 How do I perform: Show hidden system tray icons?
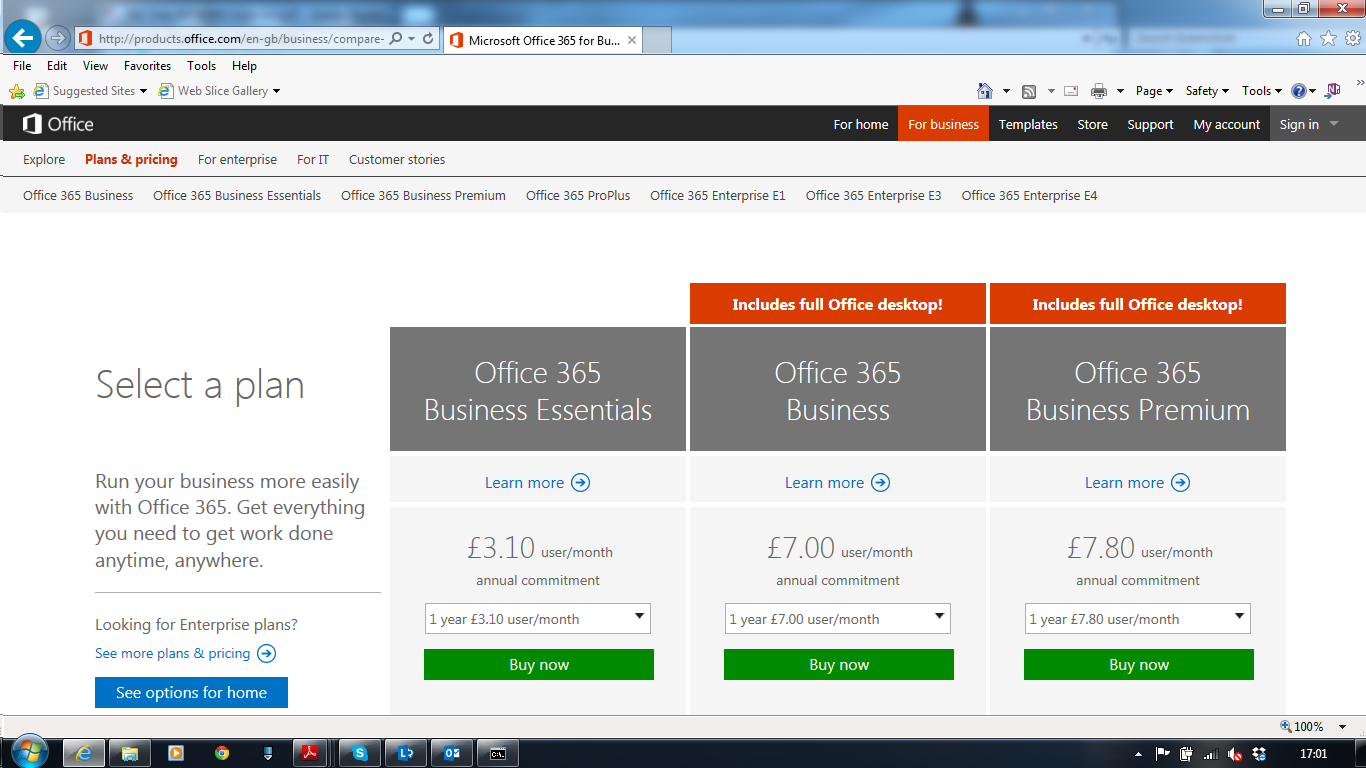[x=1138, y=754]
